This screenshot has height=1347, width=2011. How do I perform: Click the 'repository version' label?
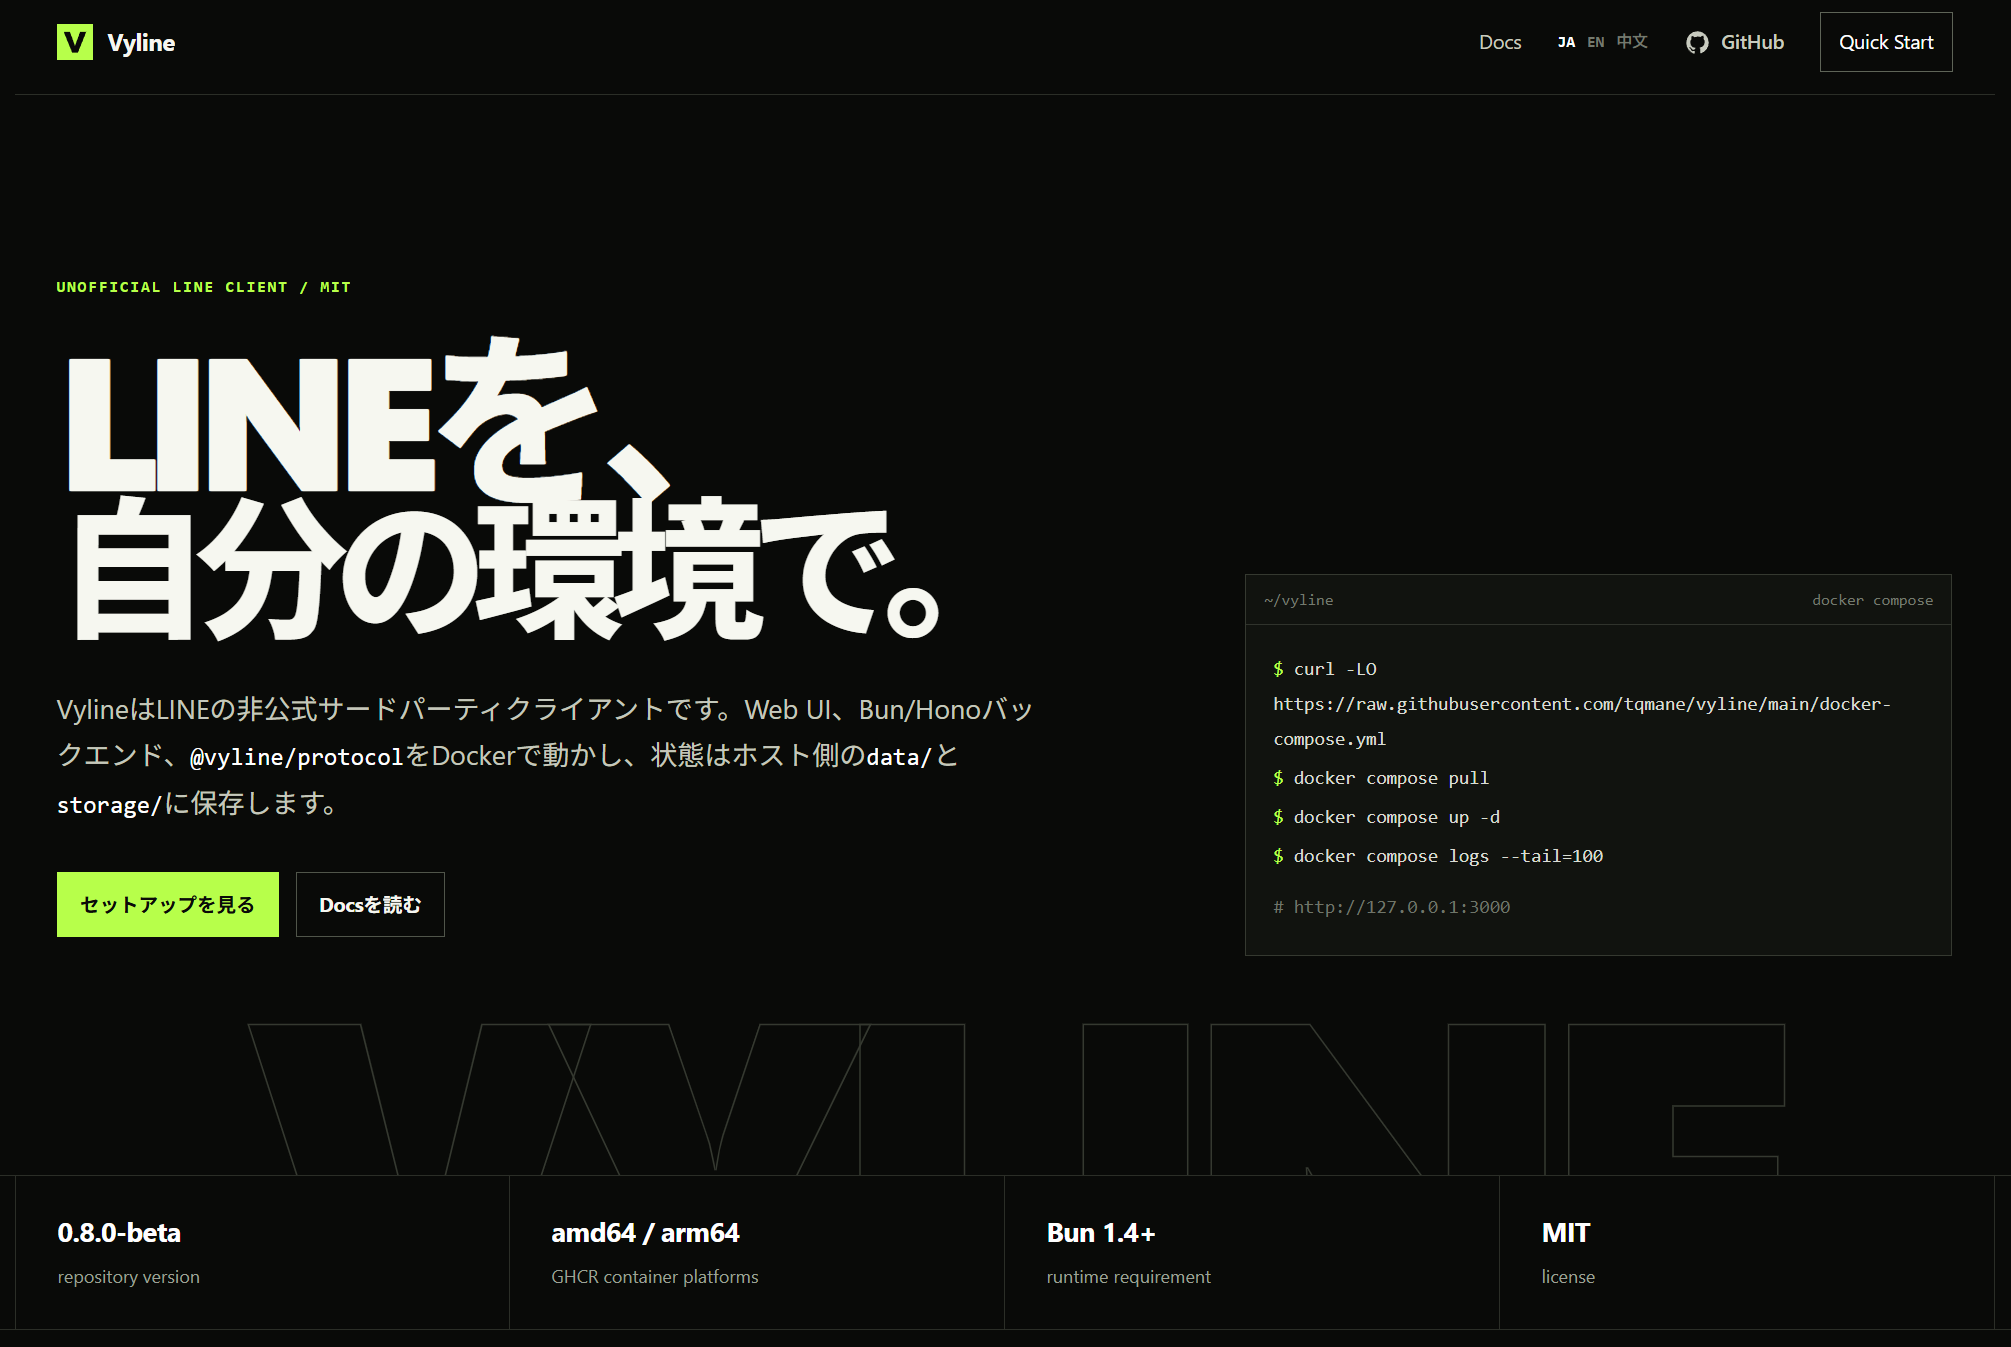tap(129, 1277)
